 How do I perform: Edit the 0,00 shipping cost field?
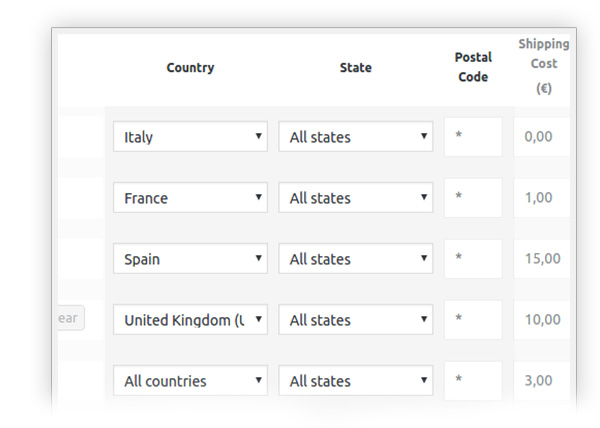[x=542, y=137]
